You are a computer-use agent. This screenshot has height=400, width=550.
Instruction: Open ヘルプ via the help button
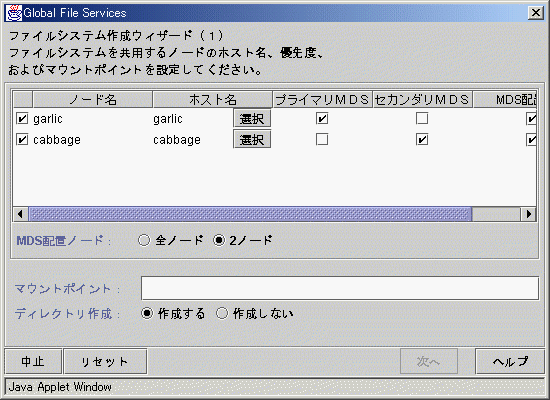[x=510, y=361]
